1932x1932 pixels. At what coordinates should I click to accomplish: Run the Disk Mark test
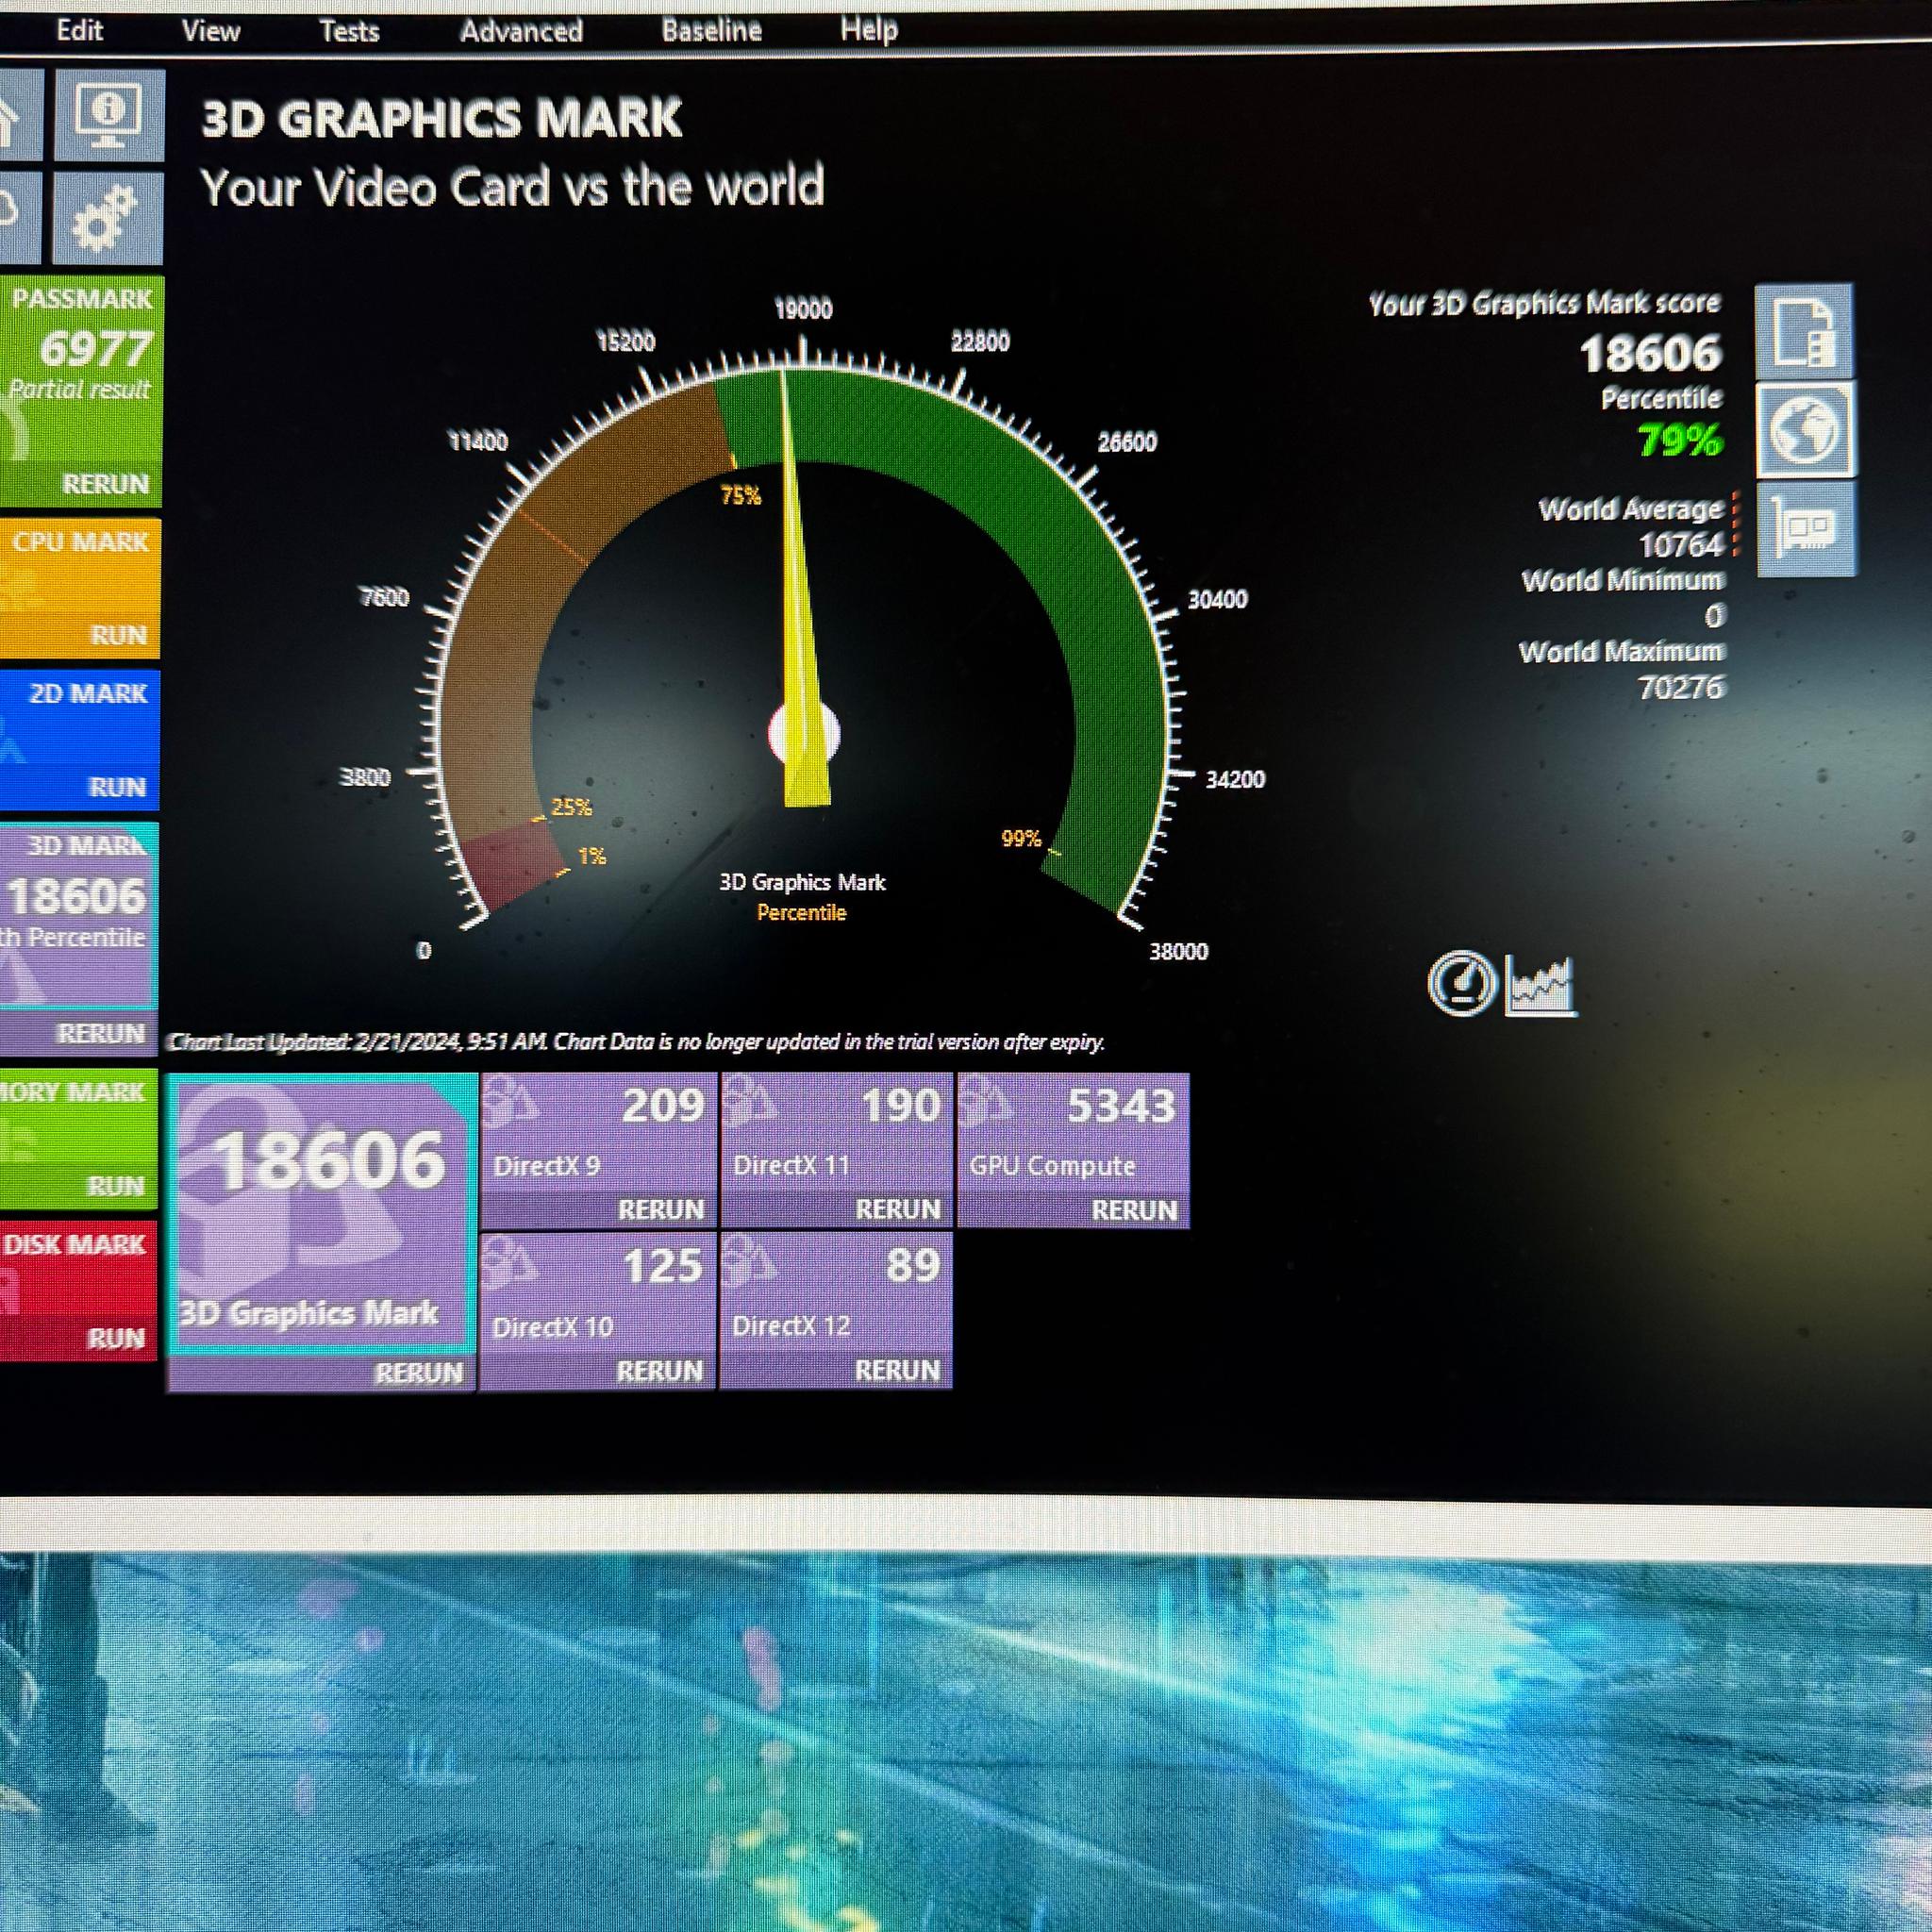pyautogui.click(x=116, y=1338)
